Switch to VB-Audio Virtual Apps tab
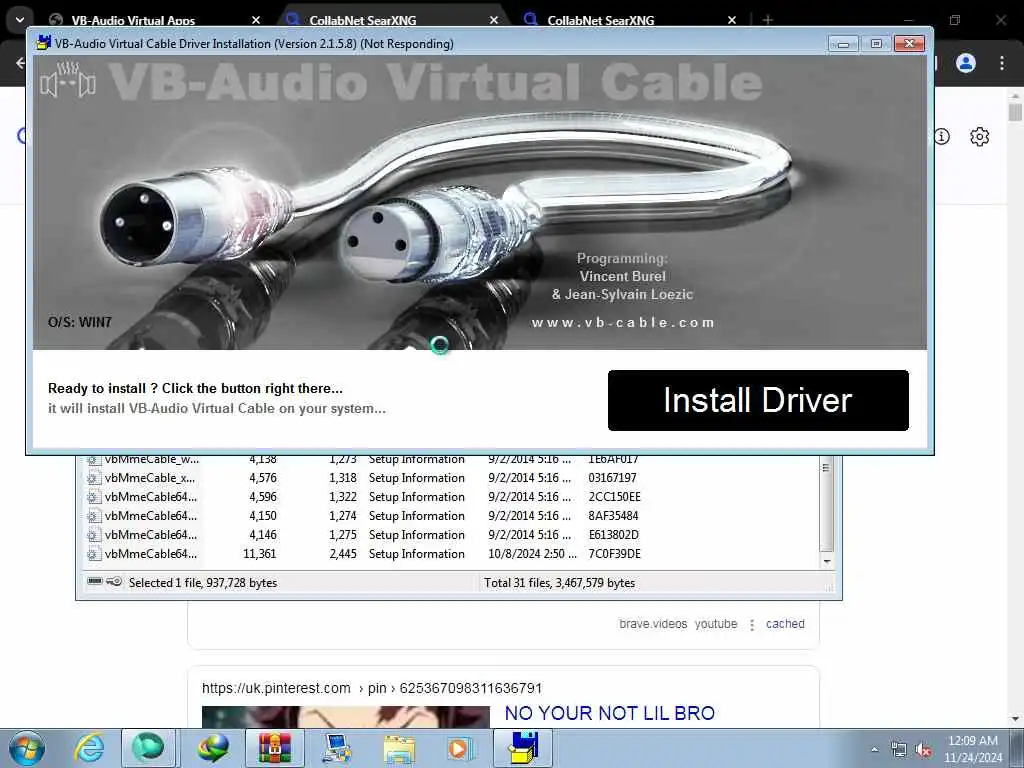This screenshot has height=768, width=1024. pos(133,20)
